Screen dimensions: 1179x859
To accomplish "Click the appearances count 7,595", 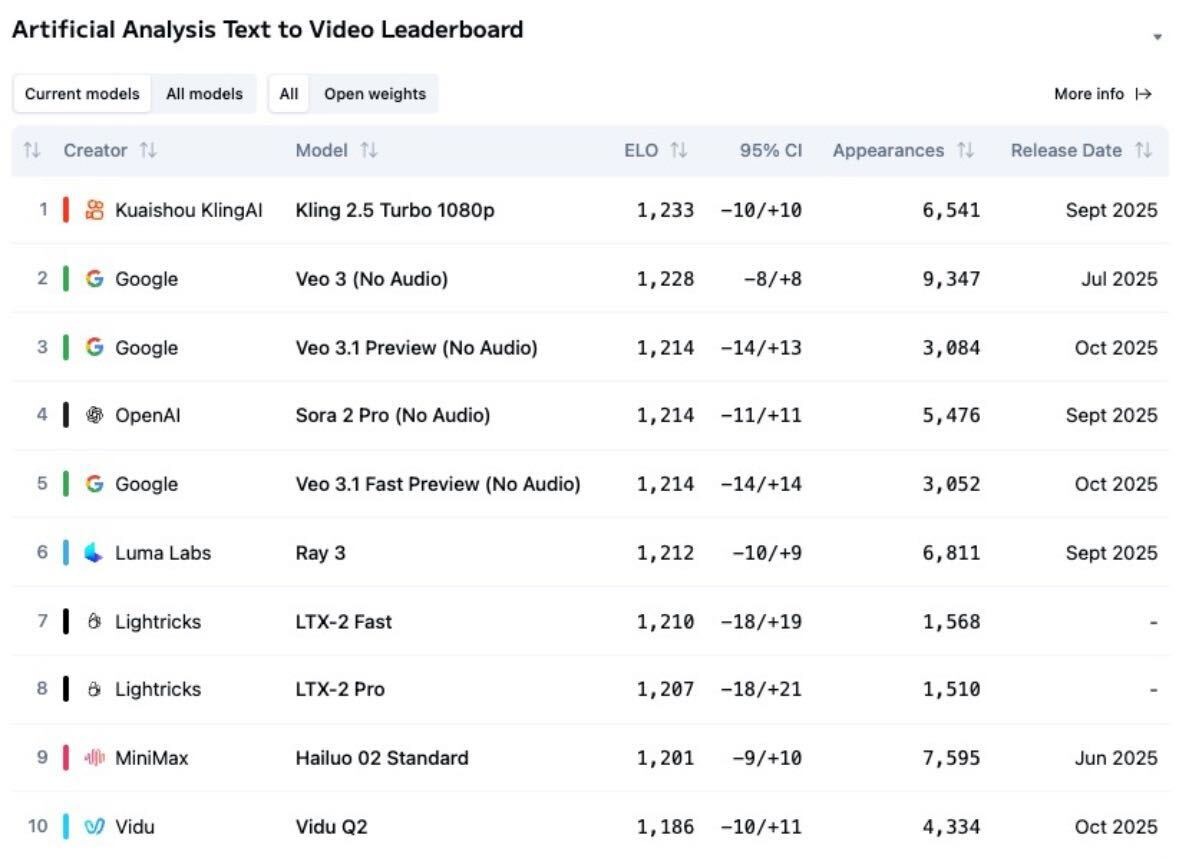I will coord(951,757).
